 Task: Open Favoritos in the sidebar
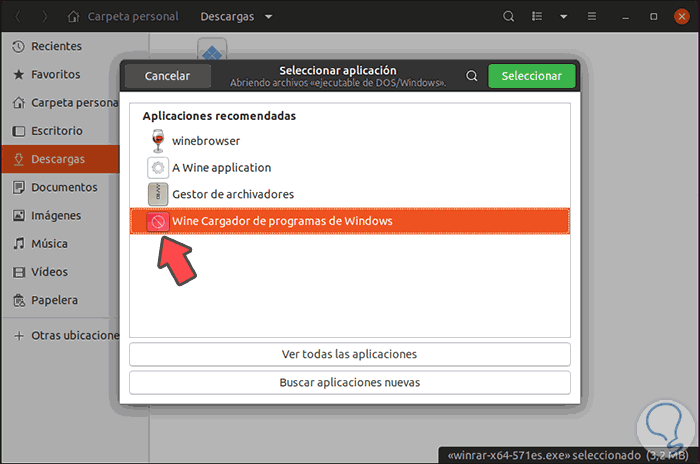(x=61, y=75)
